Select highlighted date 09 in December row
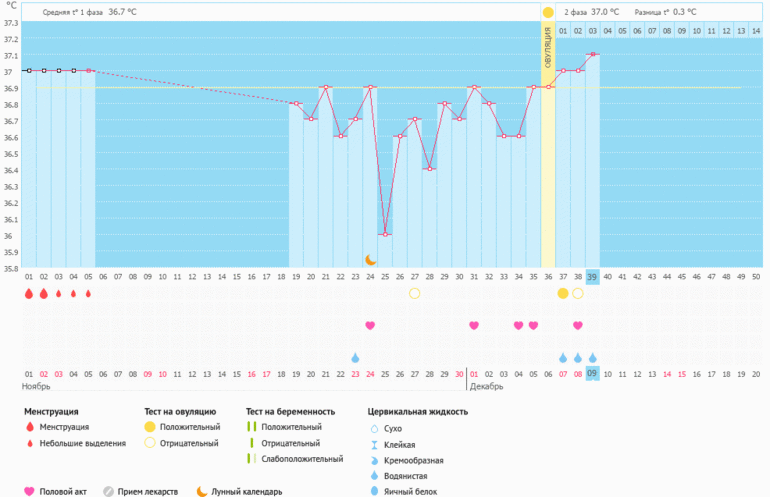Image resolution: width=770 pixels, height=497 pixels. tap(593, 374)
